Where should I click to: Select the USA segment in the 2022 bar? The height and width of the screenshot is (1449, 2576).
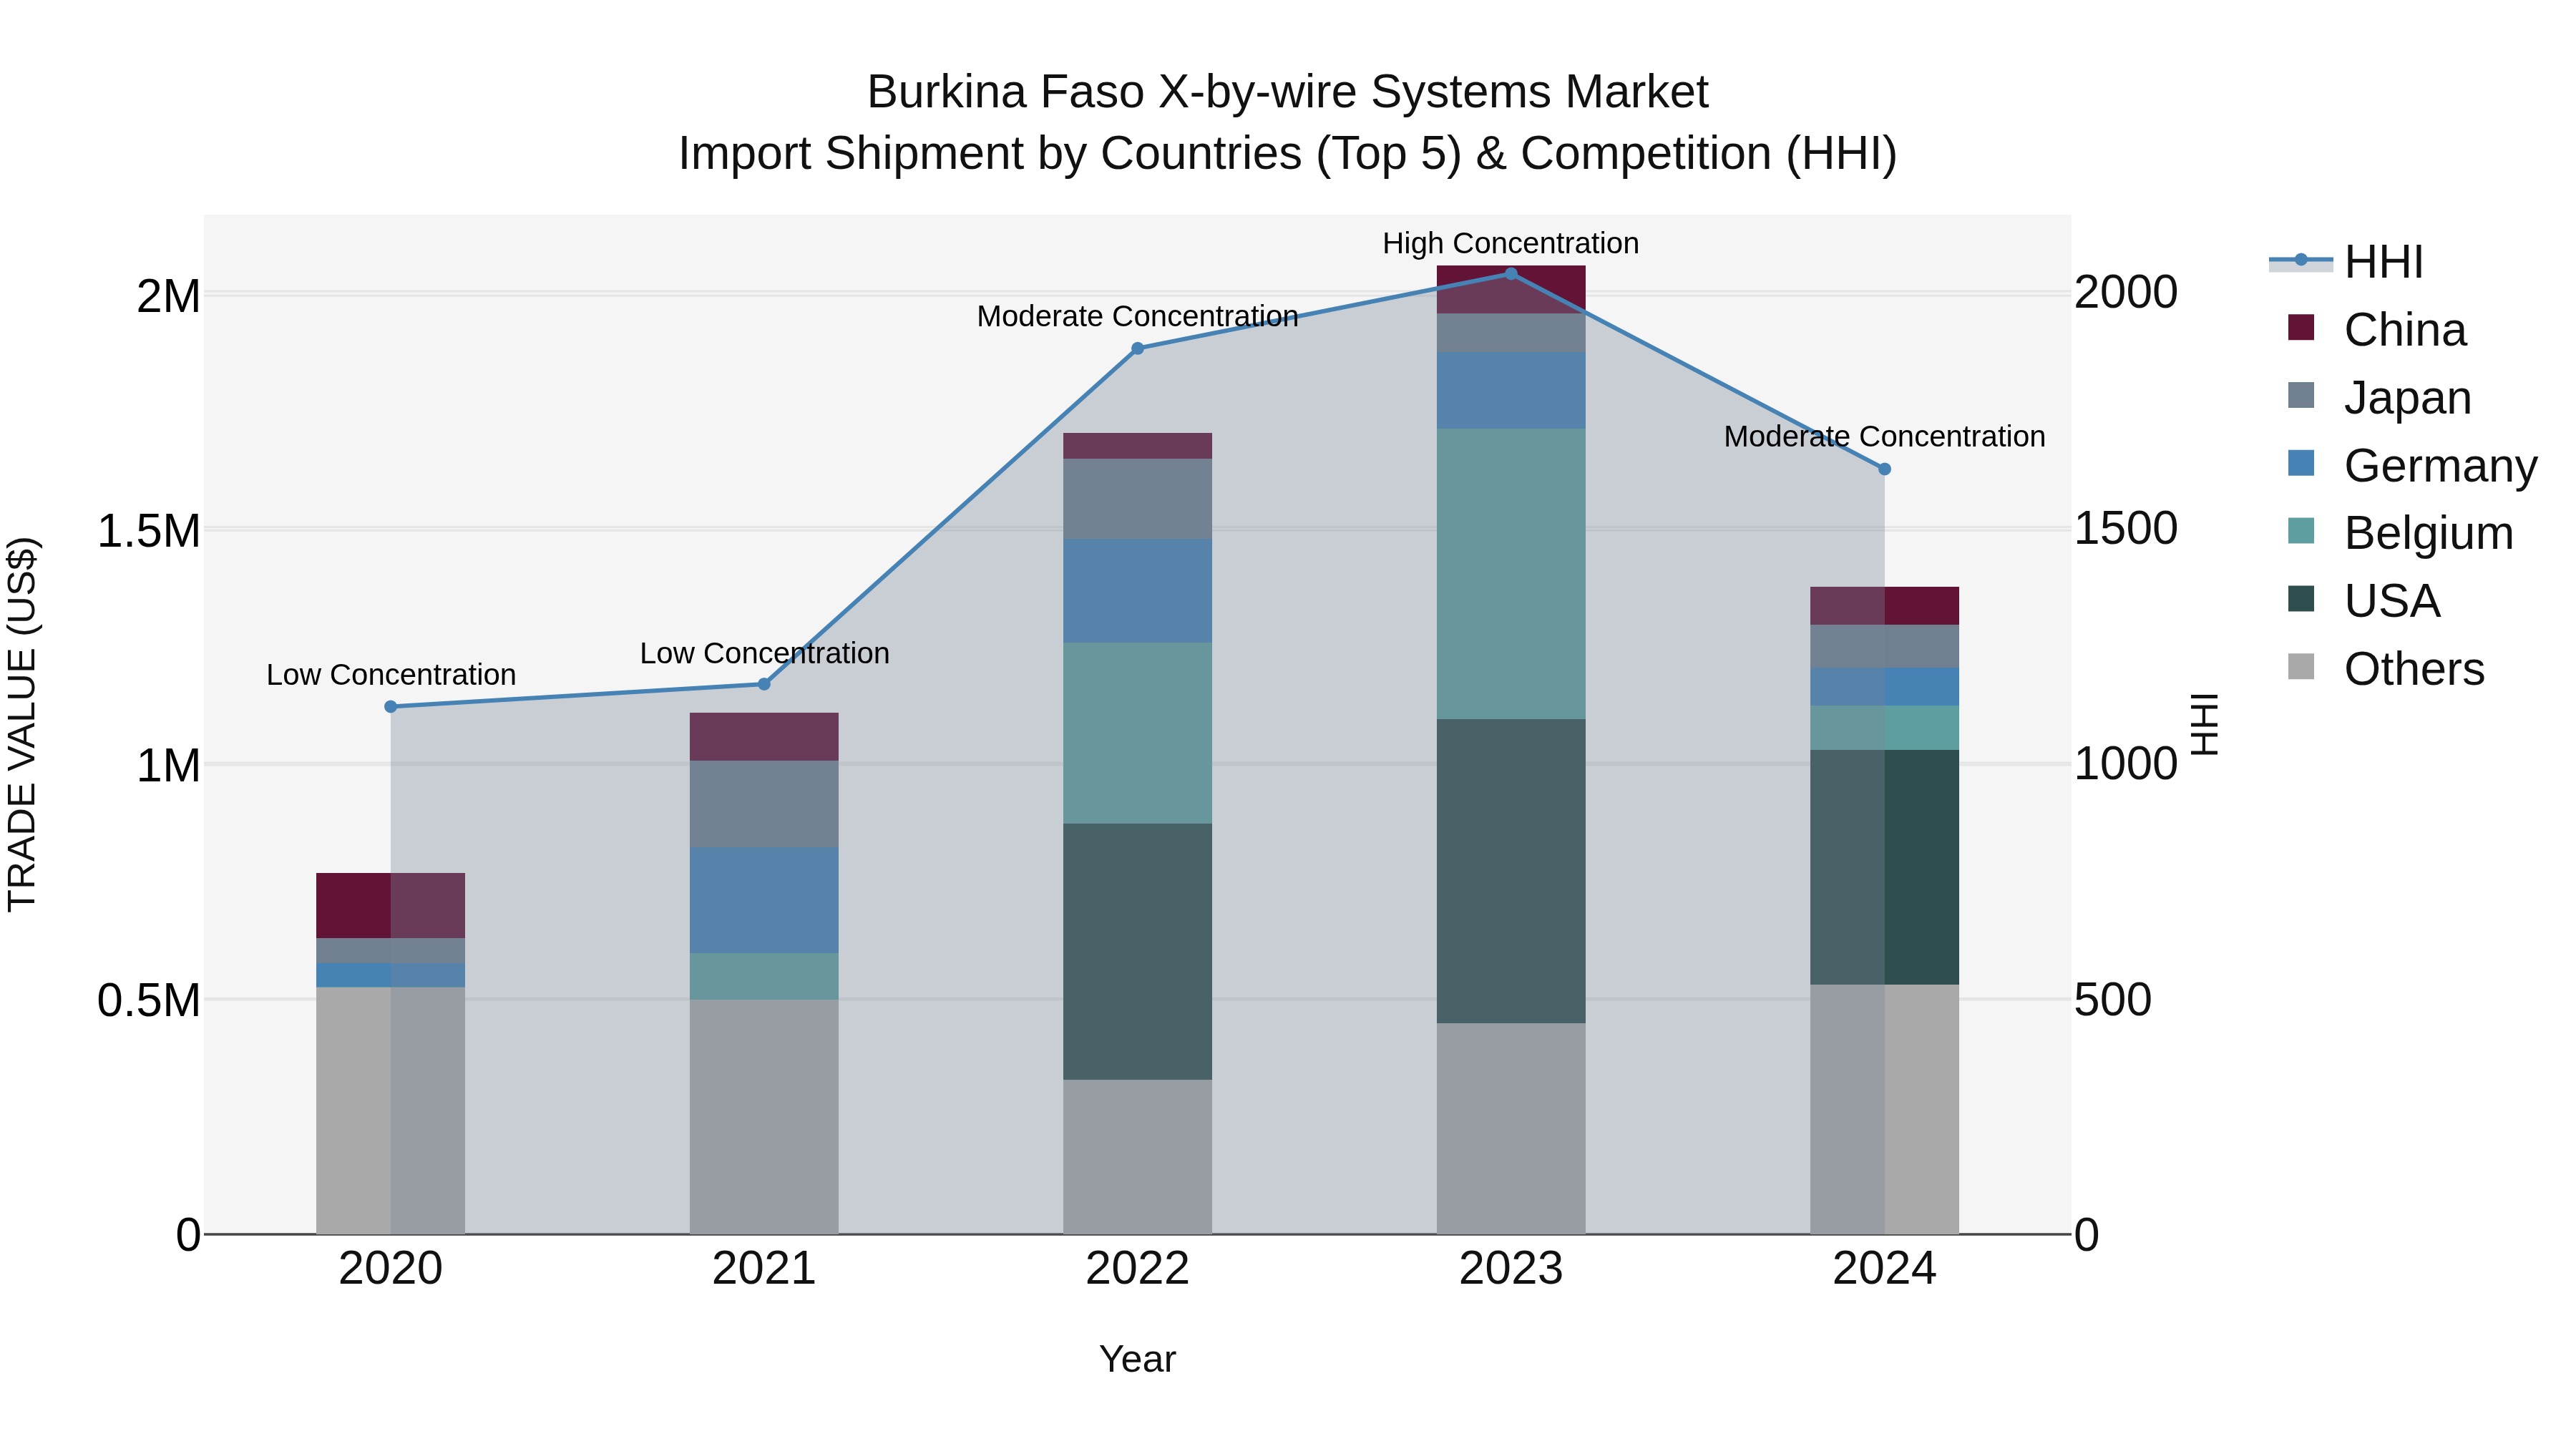1138,951
